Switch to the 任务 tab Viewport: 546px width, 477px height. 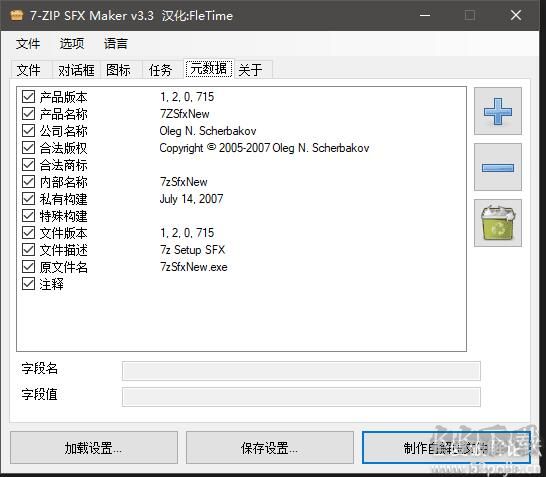162,70
